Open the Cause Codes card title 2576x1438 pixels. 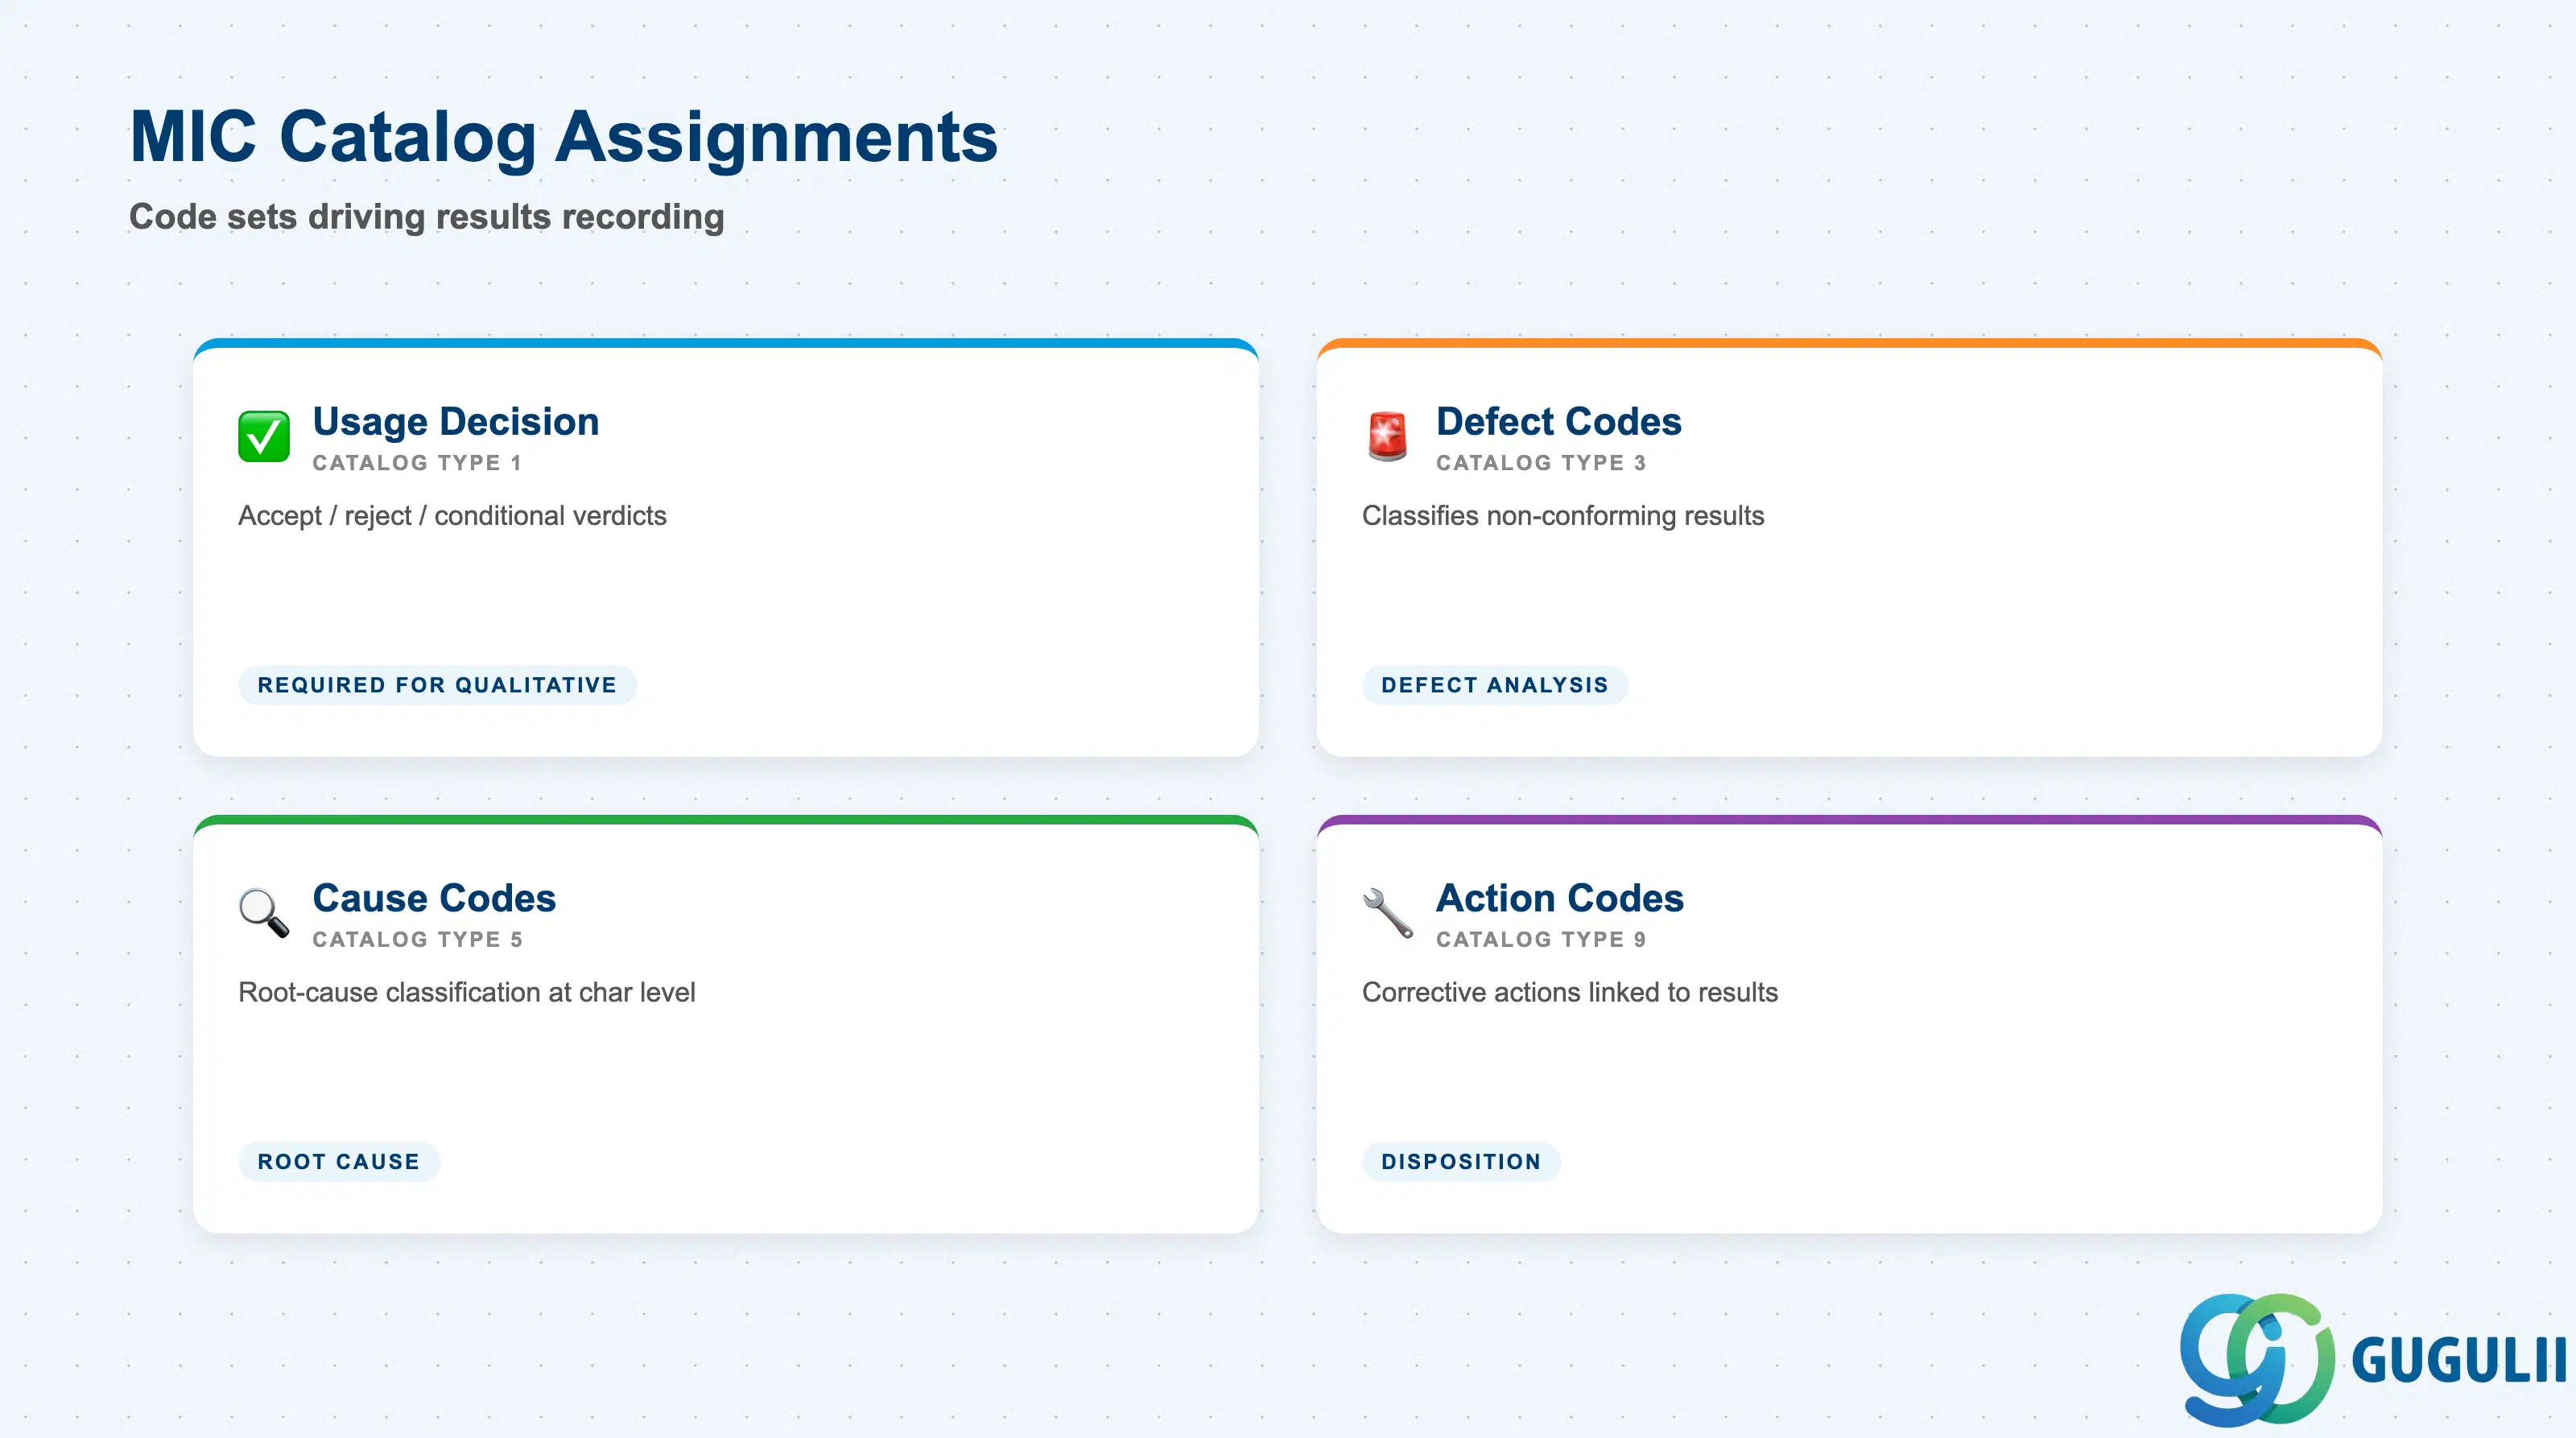[x=434, y=898]
